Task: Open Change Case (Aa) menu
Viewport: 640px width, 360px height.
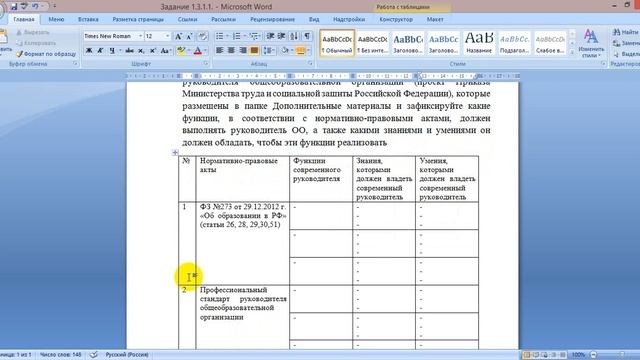Action: pos(165,51)
